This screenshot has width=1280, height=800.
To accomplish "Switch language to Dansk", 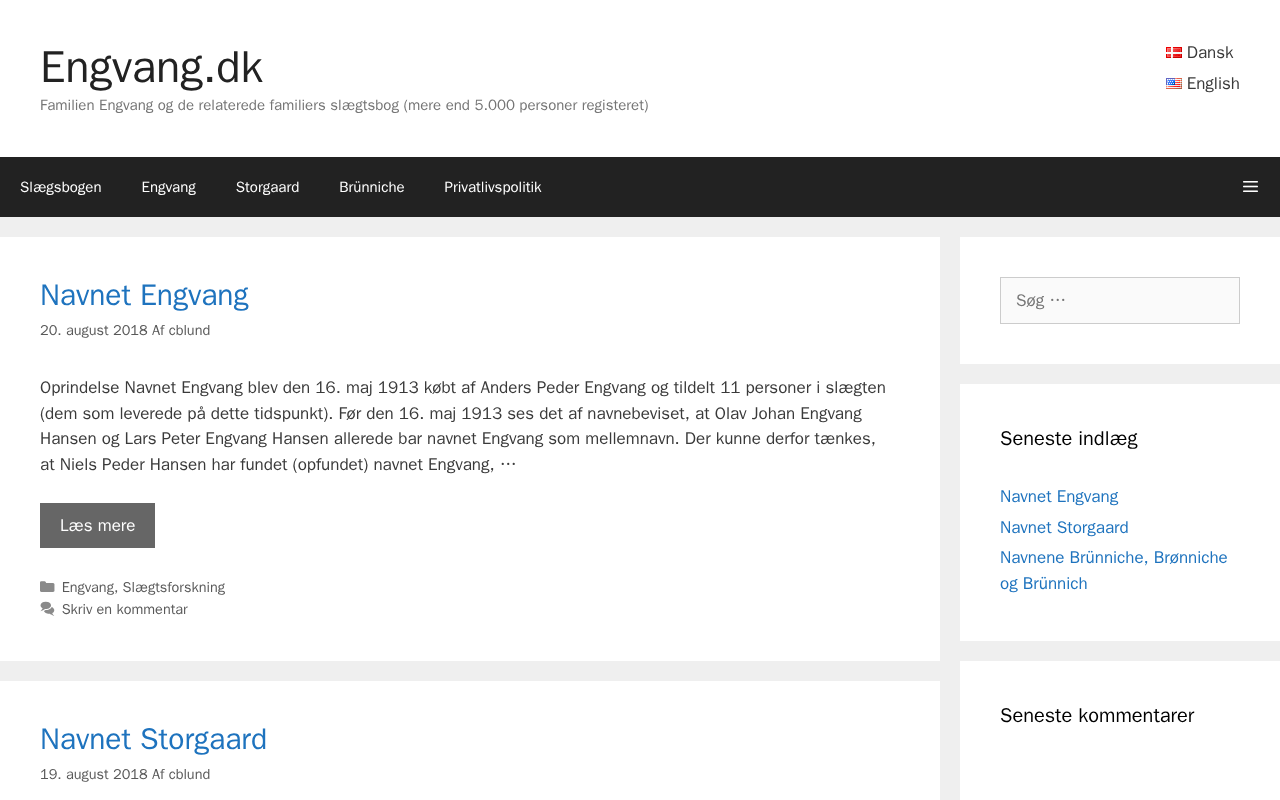I will coord(1209,53).
